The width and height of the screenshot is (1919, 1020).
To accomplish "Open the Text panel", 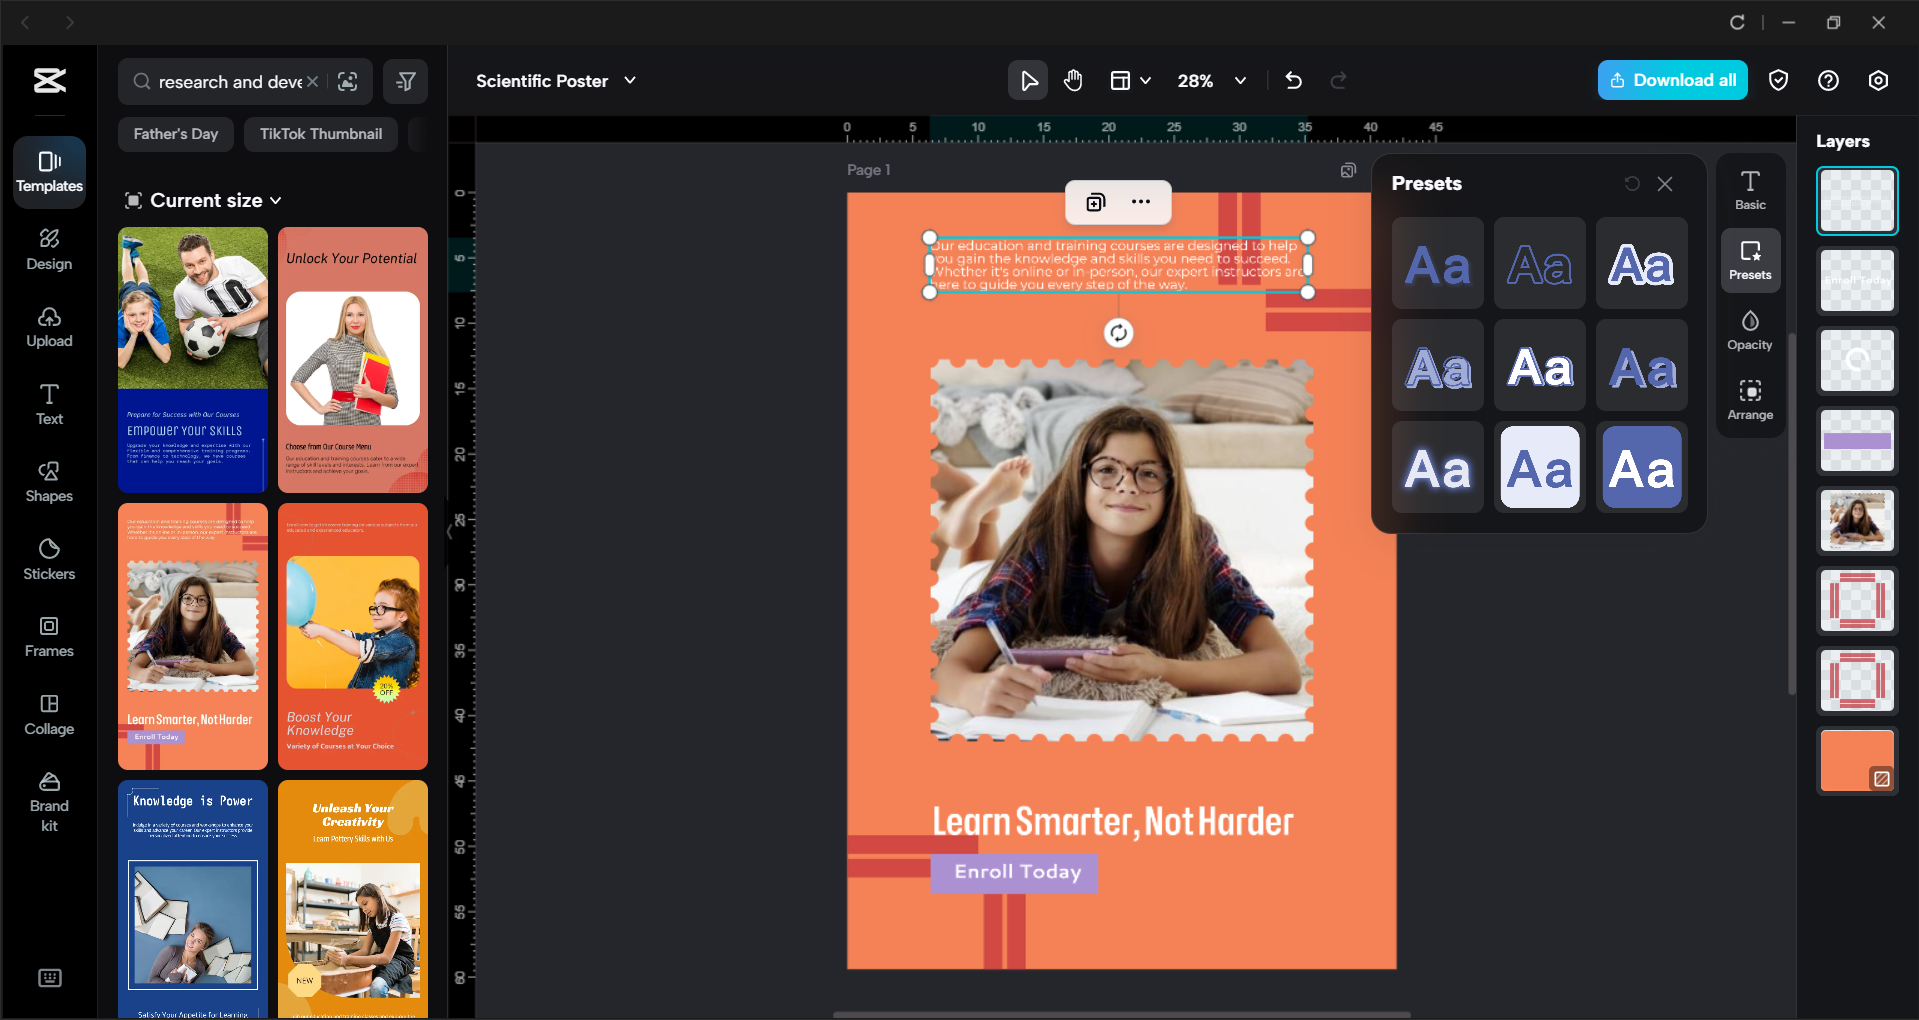I will (x=48, y=403).
